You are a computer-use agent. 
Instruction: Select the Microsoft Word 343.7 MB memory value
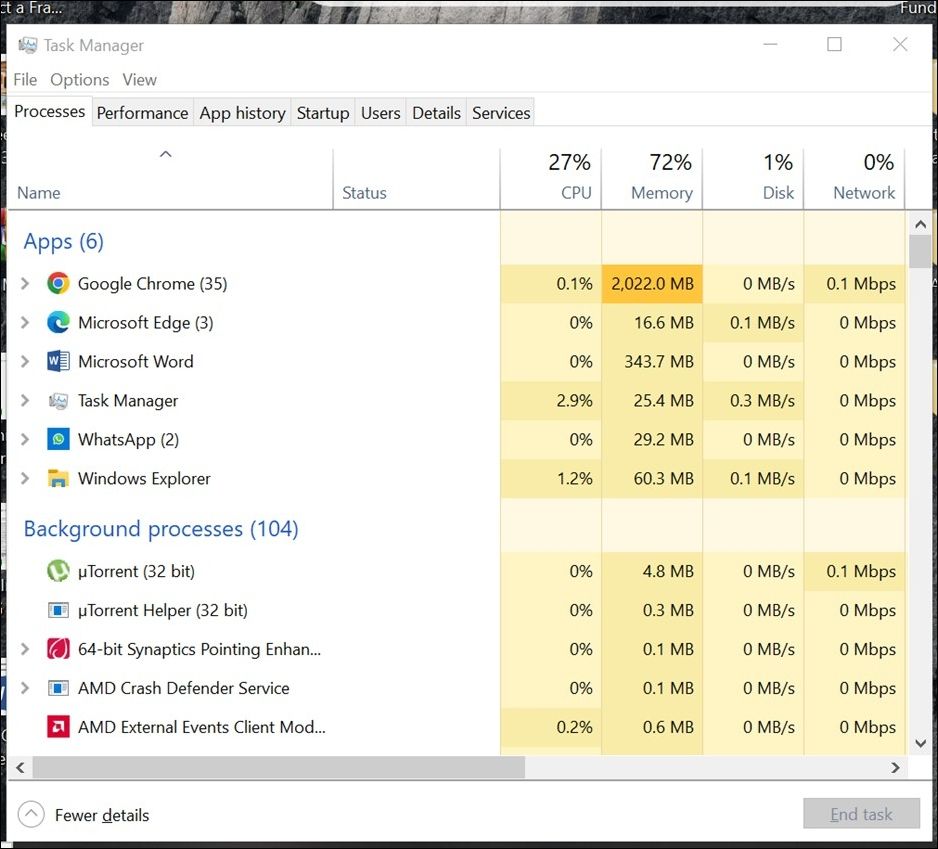[x=652, y=361]
